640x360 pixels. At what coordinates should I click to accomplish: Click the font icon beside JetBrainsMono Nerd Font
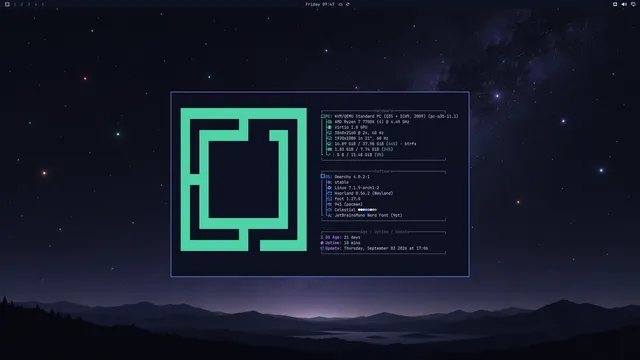330,215
